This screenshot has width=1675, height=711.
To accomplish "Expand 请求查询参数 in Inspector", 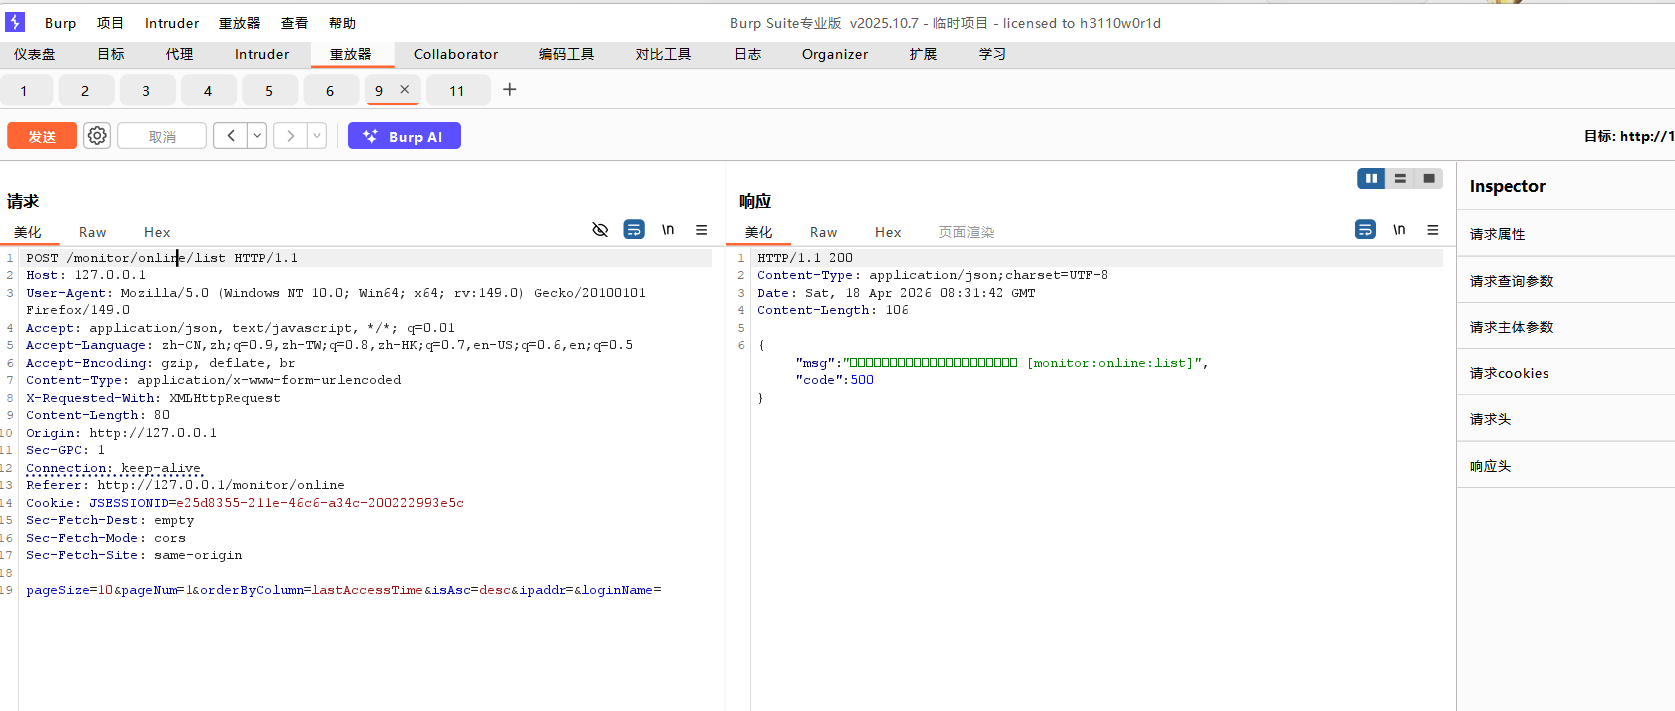I will point(1566,281).
